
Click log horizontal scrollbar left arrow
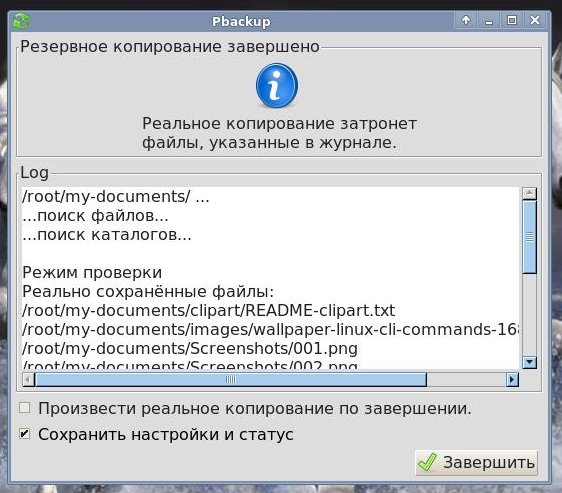click(28, 379)
